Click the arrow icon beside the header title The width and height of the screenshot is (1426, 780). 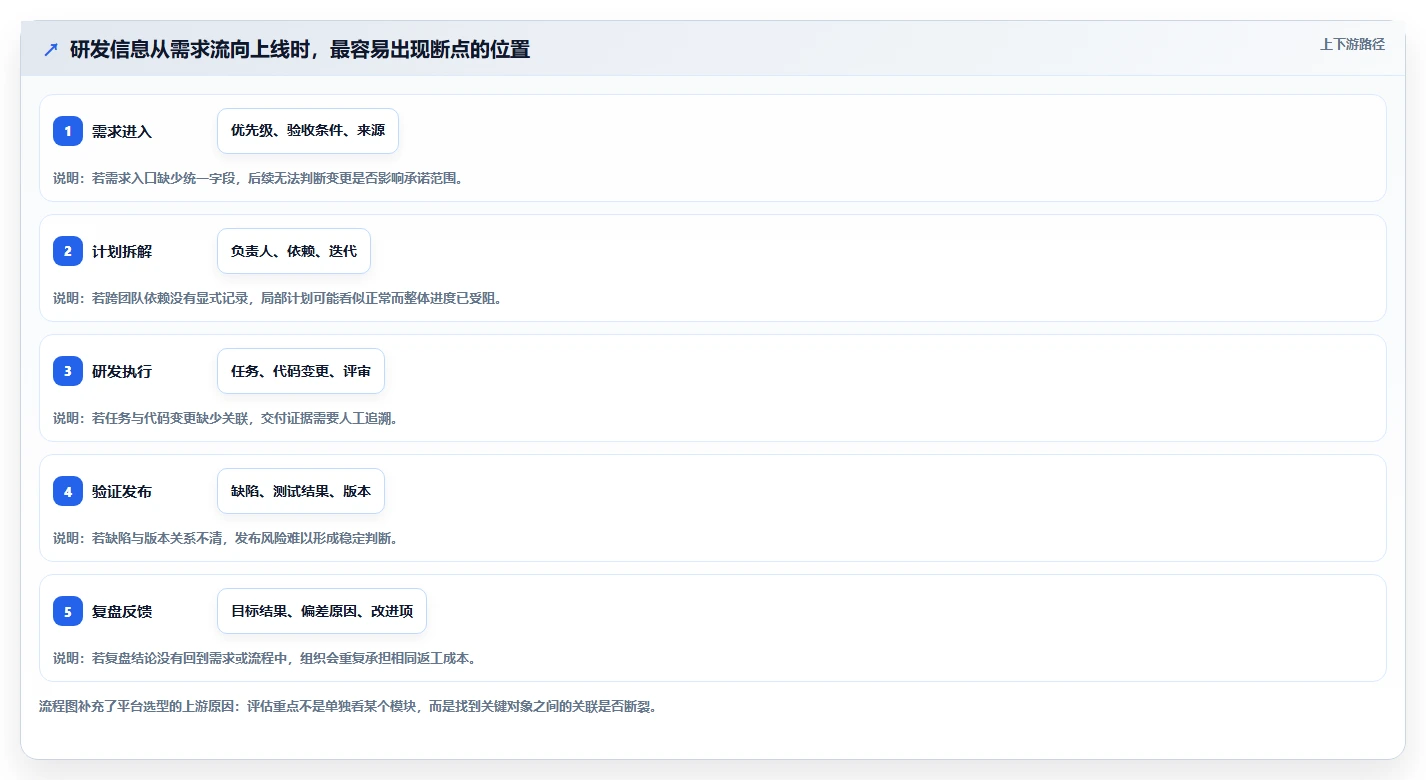click(51, 49)
